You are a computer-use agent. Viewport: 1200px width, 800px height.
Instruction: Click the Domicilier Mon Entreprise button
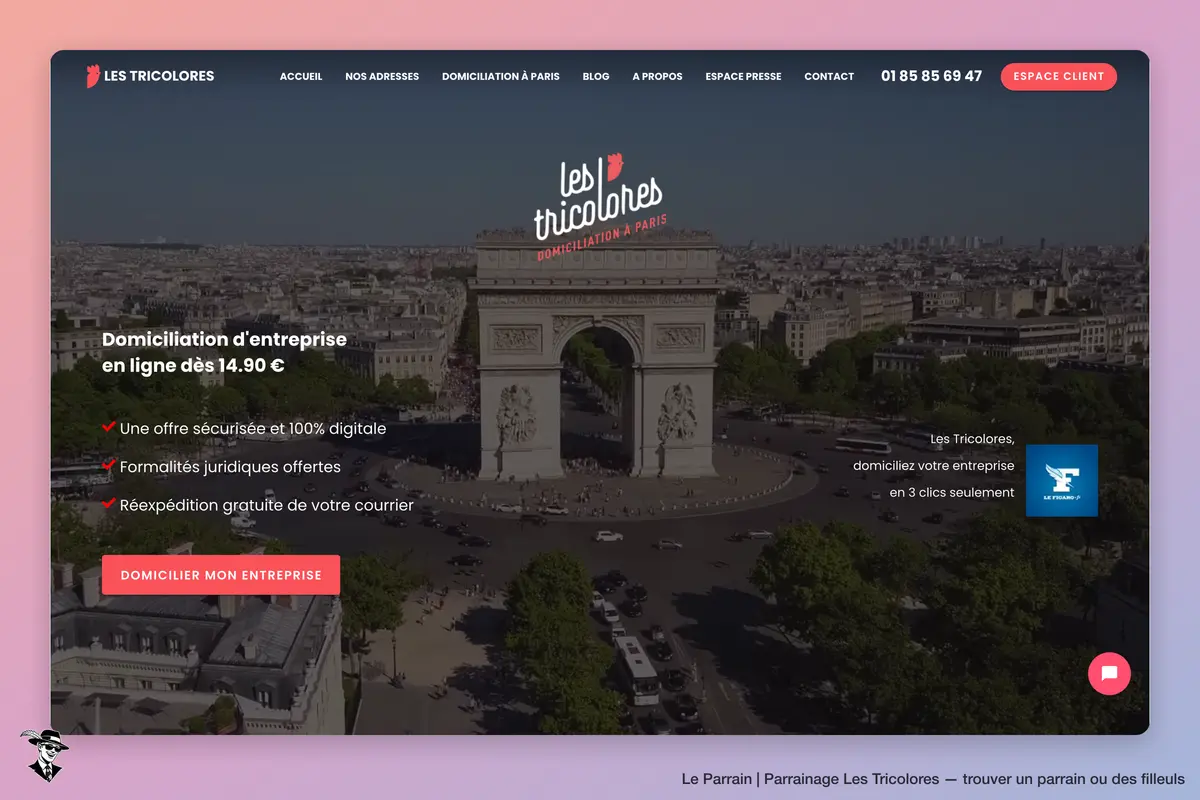pyautogui.click(x=221, y=575)
